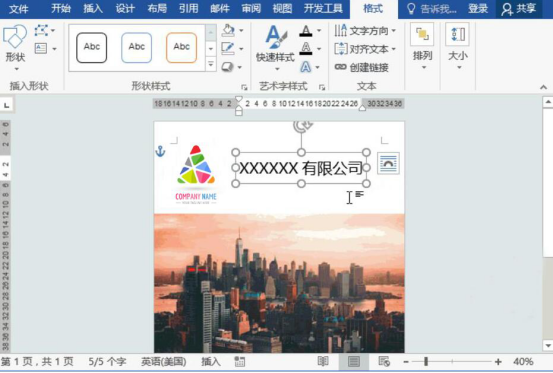The image size is (553, 373).
Task: Switch to the Layout tab
Action: 157,8
